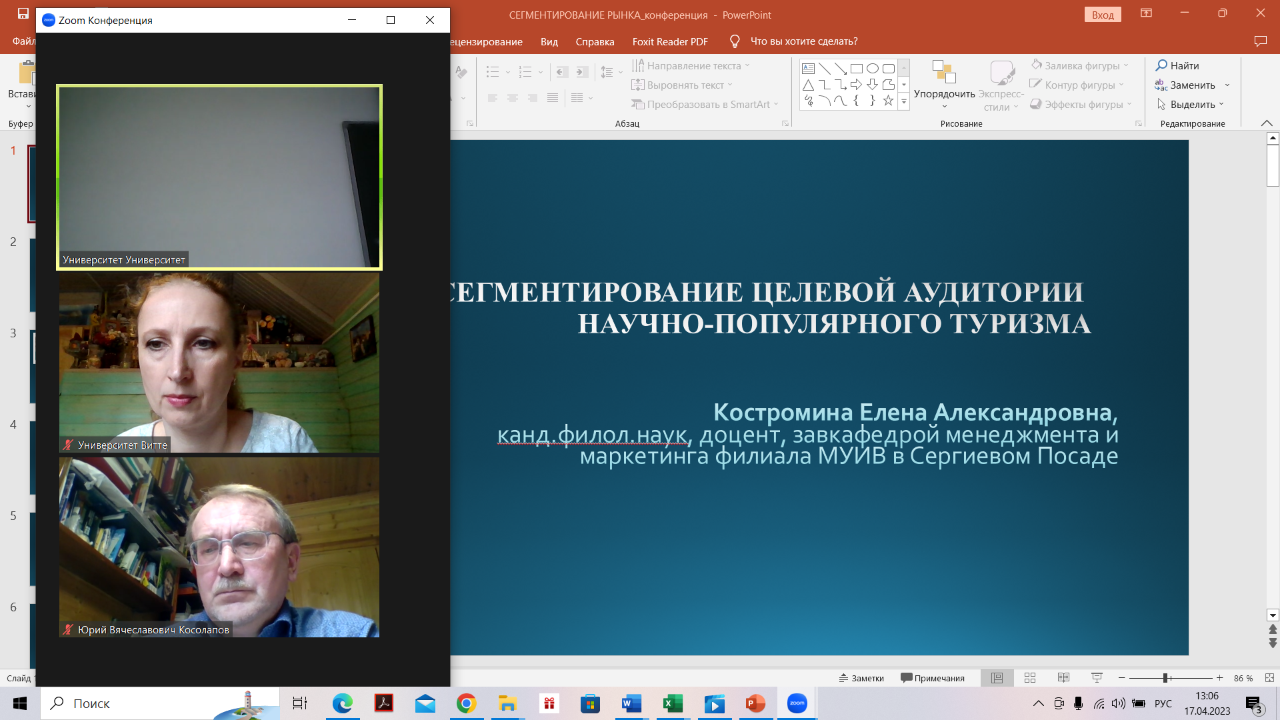Click the 86 % zoom level

[1243, 678]
